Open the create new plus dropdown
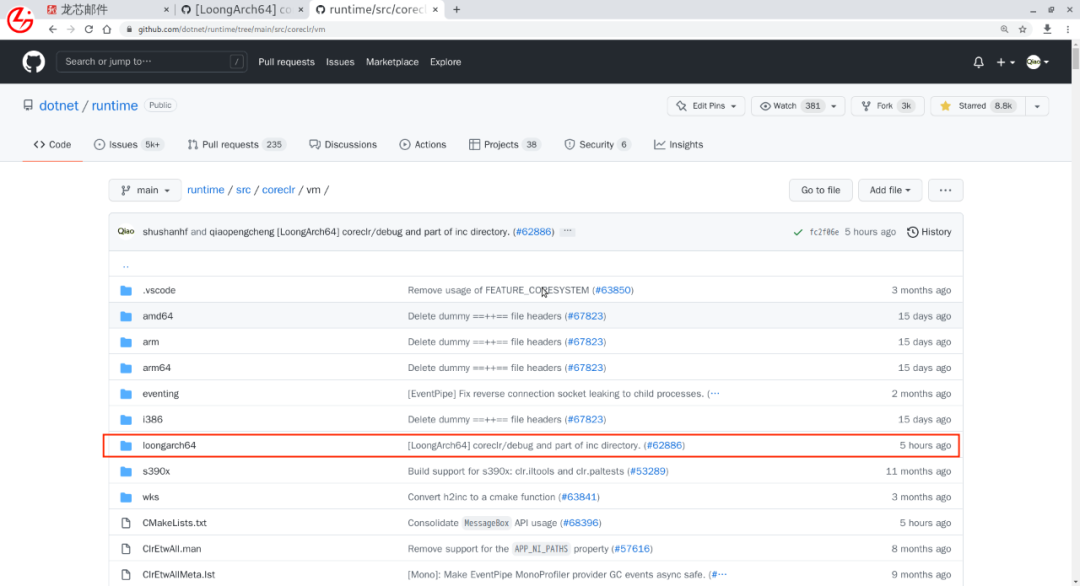Screen dimensions: 1080x586 pos(1005,62)
